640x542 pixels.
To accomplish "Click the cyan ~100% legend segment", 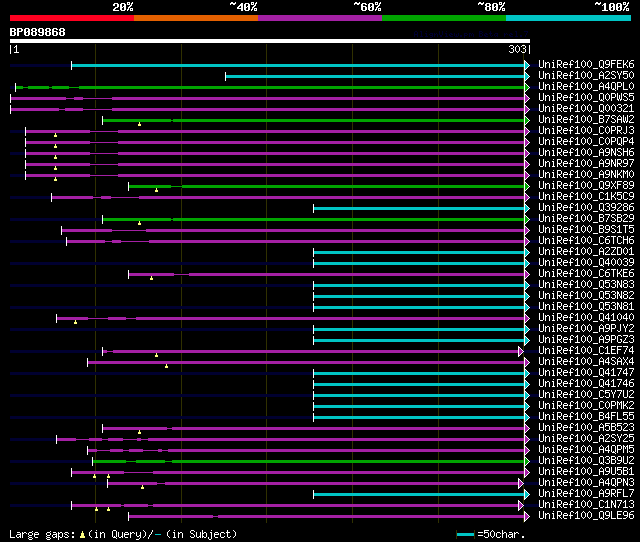I will pyautogui.click(x=568, y=18).
